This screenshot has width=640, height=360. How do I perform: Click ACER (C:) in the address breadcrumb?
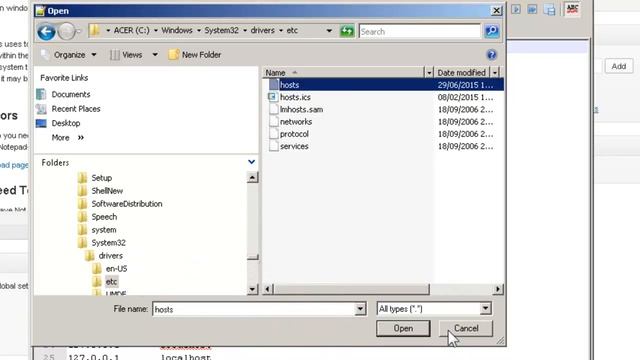[x=131, y=31]
